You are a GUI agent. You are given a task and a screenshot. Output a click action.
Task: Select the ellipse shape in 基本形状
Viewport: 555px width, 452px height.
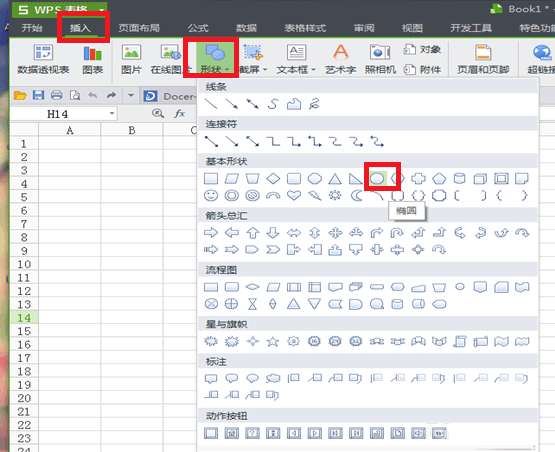click(x=377, y=178)
